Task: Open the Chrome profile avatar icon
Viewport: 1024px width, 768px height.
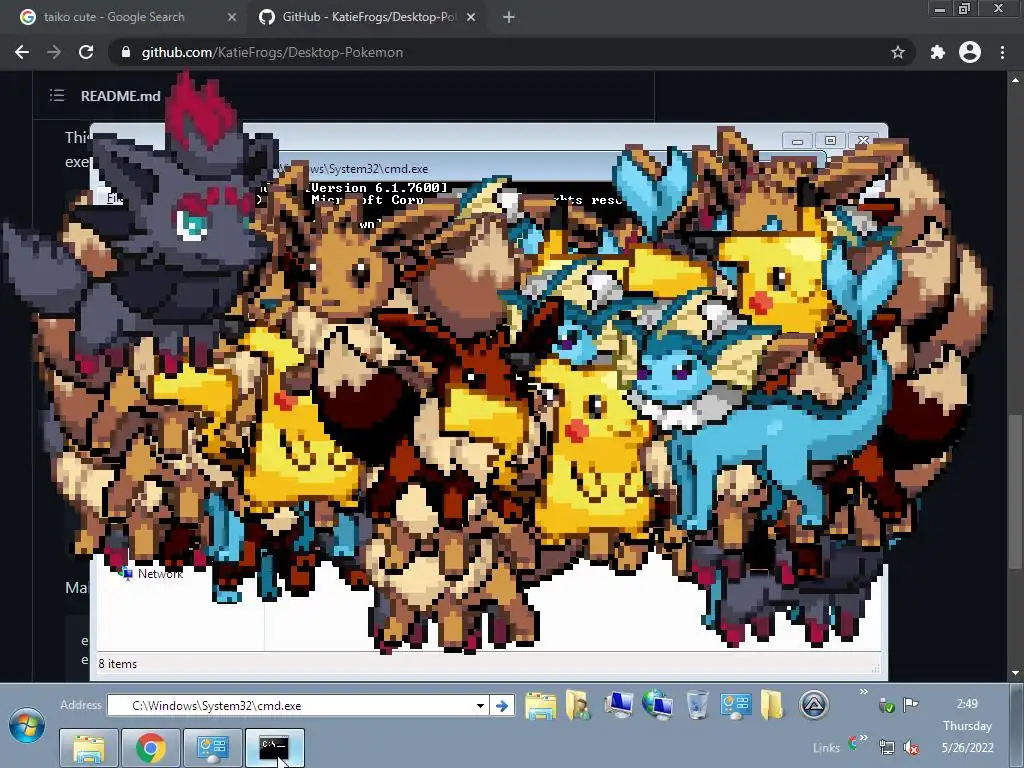Action: pyautogui.click(x=970, y=52)
